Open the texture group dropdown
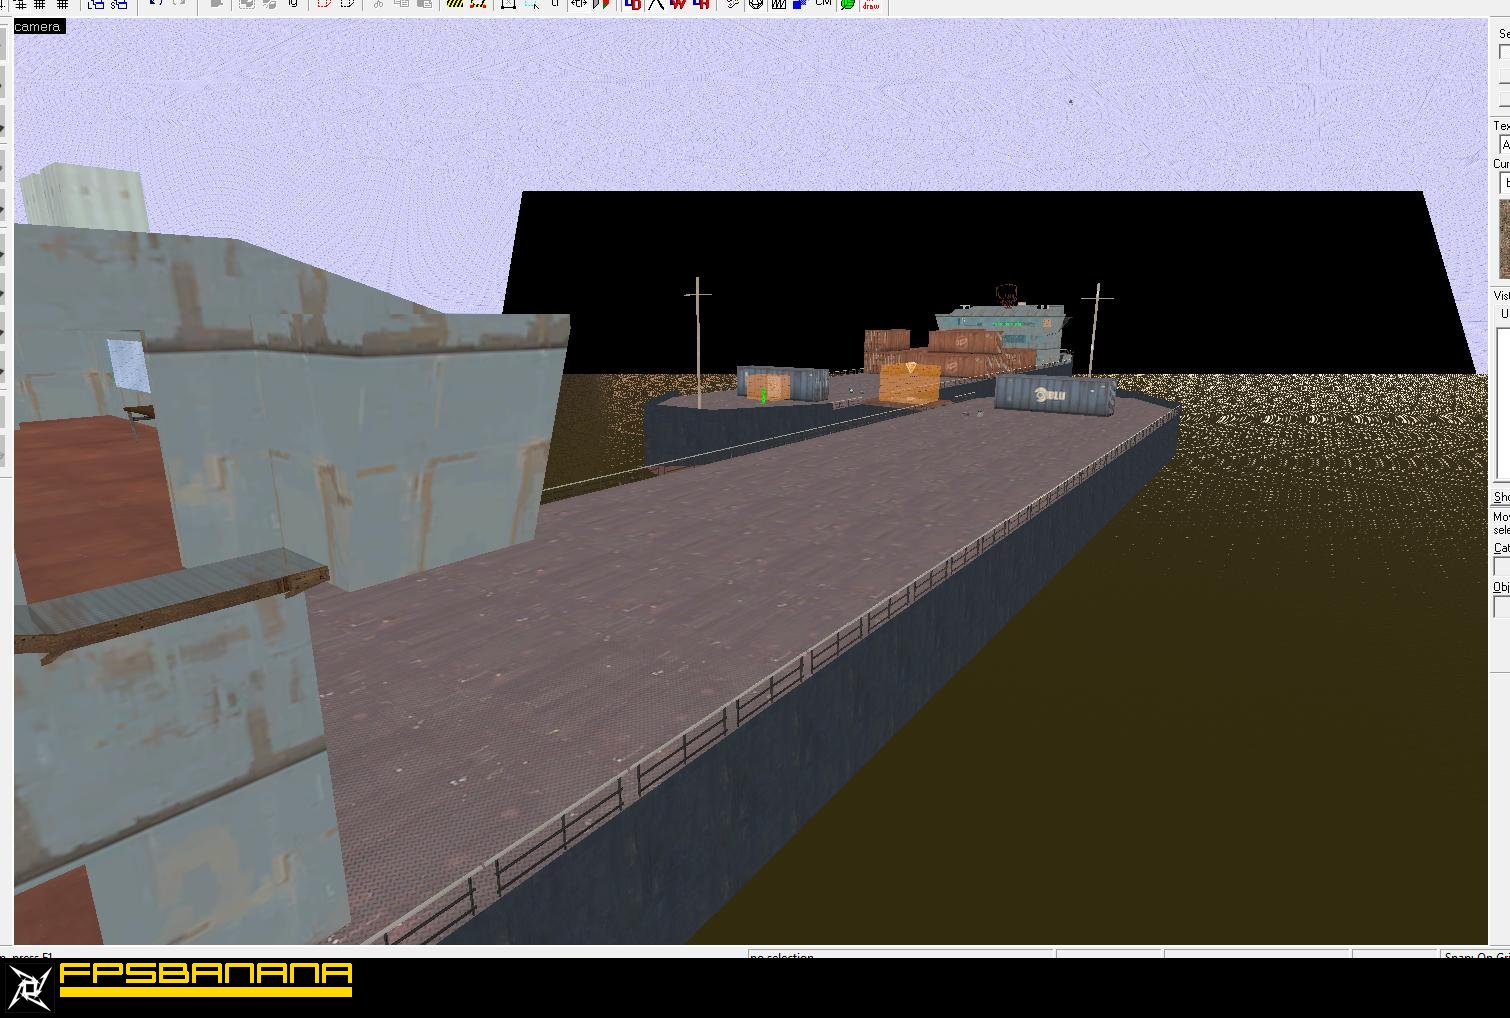 pos(1504,144)
